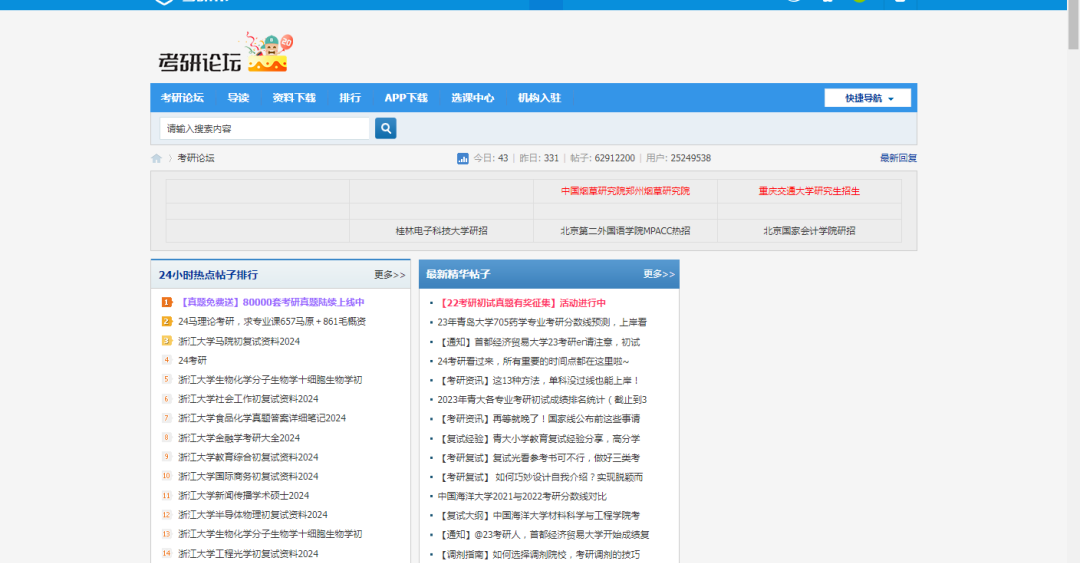Open the 资料下载 navigation tab
The width and height of the screenshot is (1080, 563).
pos(294,98)
